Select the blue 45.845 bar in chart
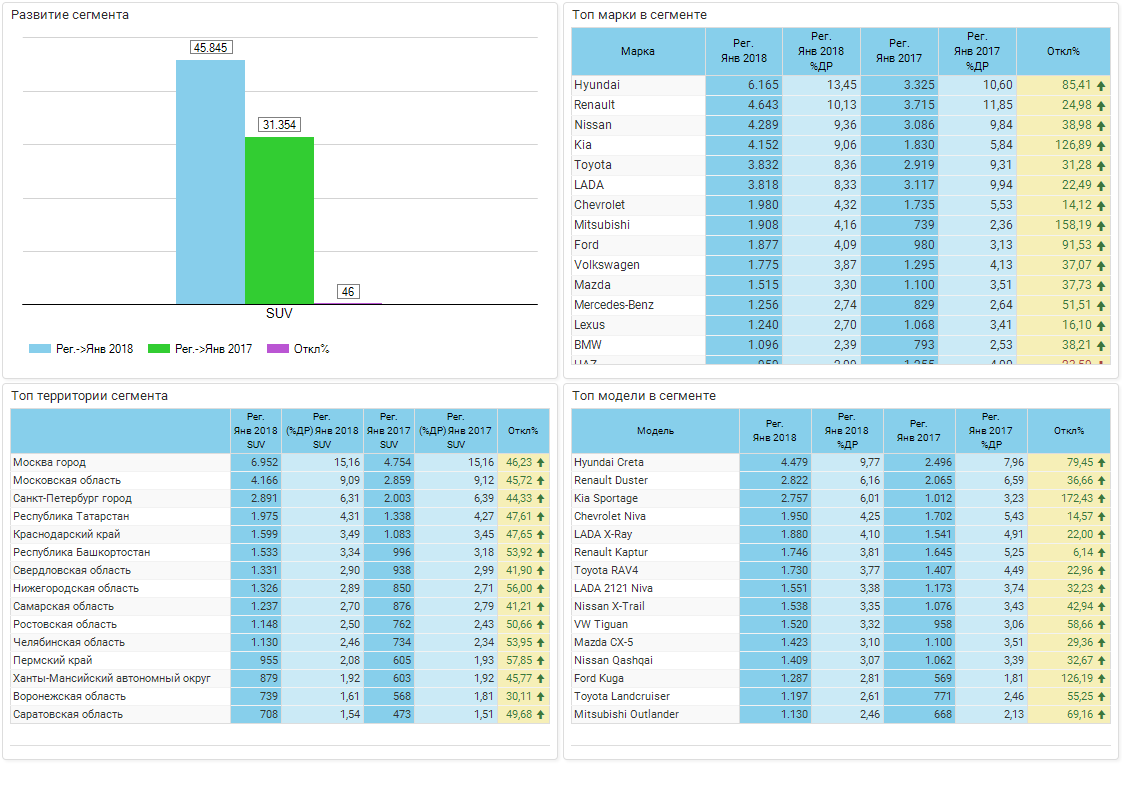The height and width of the screenshot is (793, 1122). click(210, 182)
